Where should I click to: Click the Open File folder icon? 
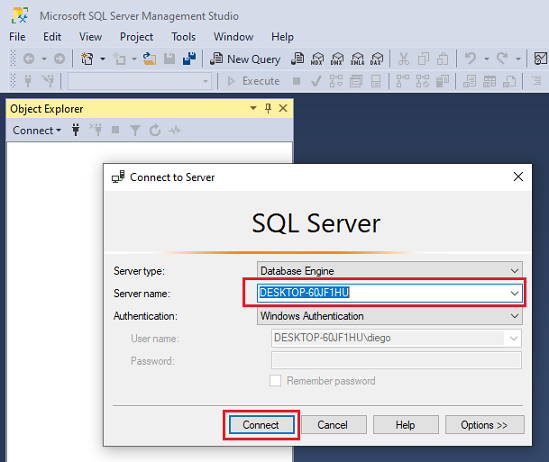coord(150,59)
